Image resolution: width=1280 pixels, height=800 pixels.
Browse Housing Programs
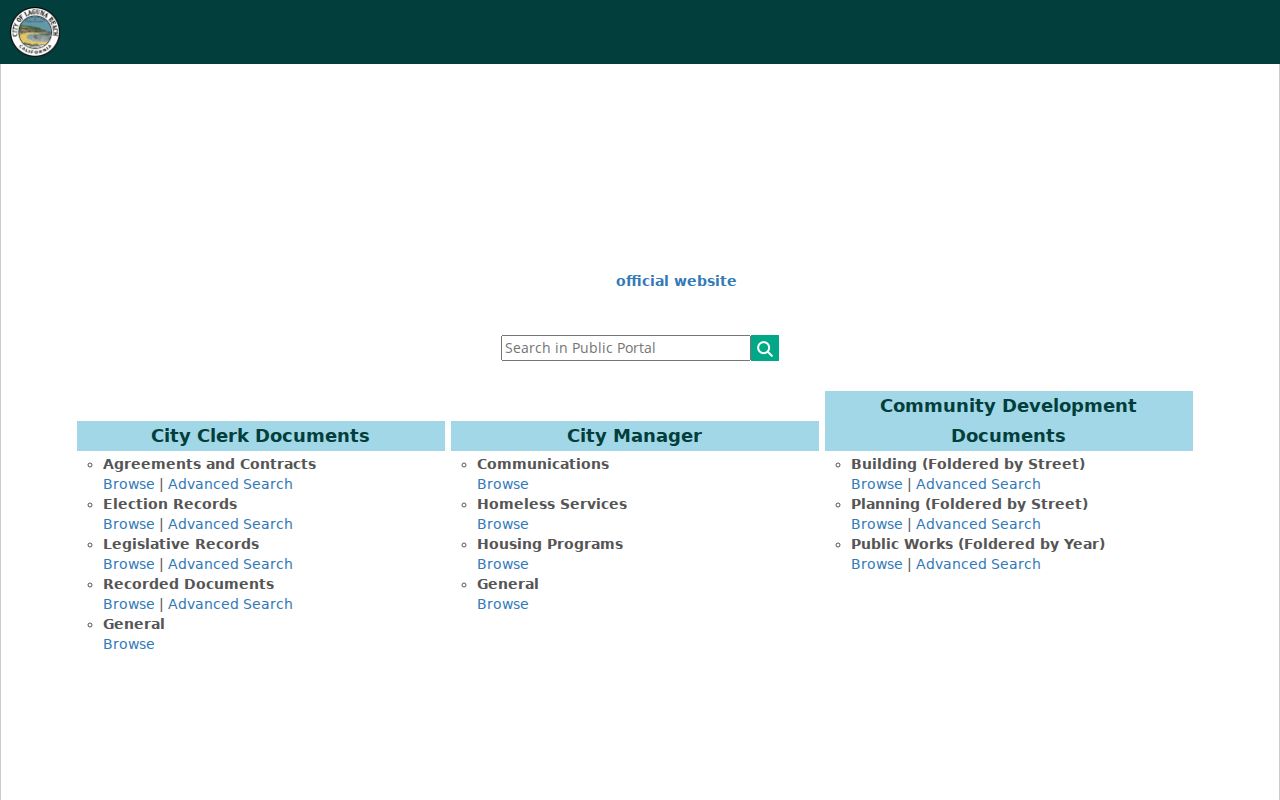coord(503,564)
